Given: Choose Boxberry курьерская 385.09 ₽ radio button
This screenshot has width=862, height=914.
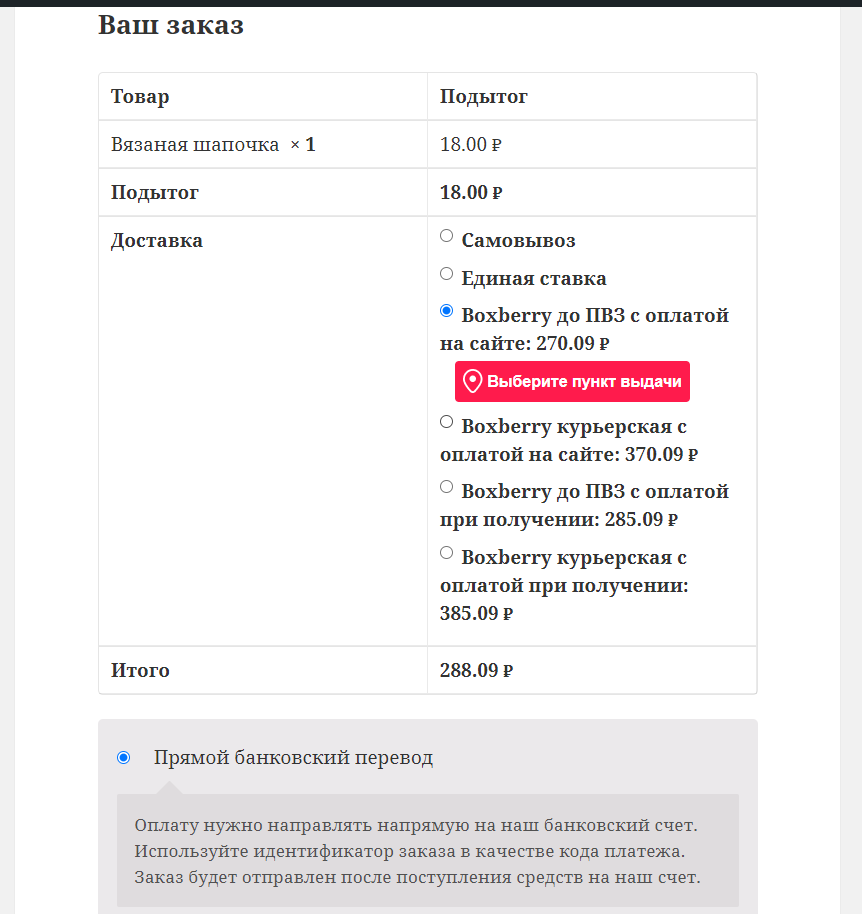Looking at the screenshot, I should pos(446,553).
